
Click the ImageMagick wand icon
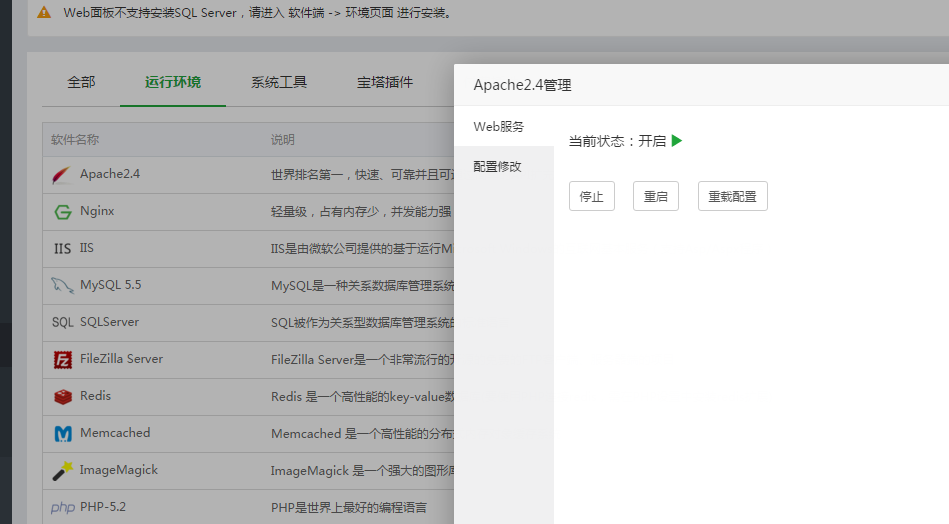click(62, 470)
